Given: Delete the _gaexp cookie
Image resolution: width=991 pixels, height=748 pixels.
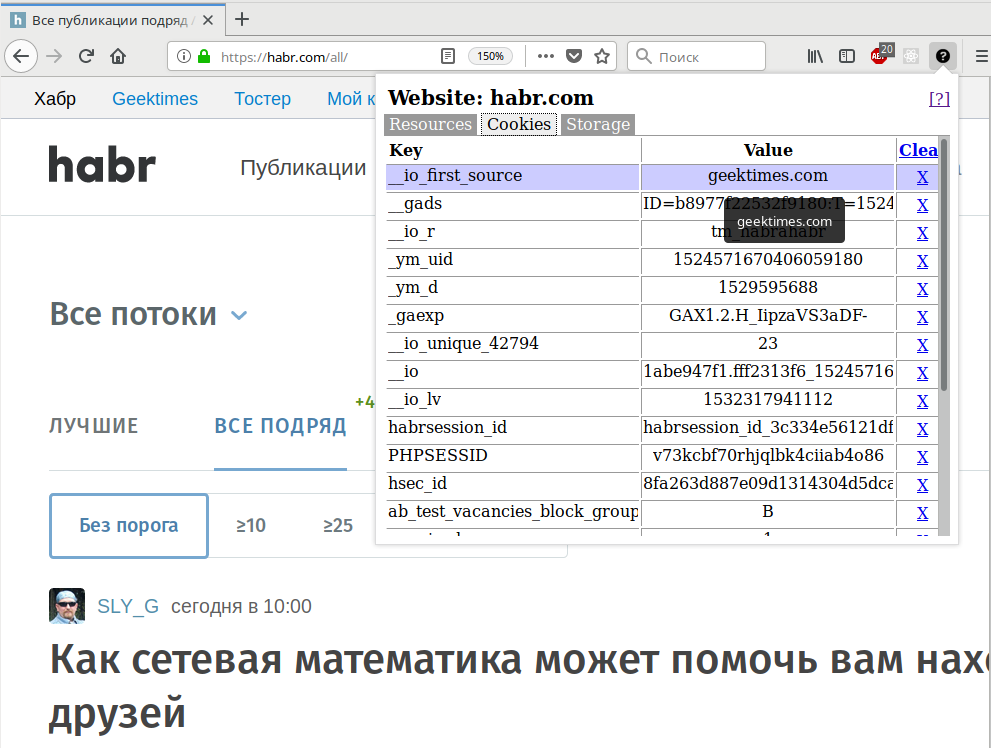Looking at the screenshot, I should coord(922,317).
